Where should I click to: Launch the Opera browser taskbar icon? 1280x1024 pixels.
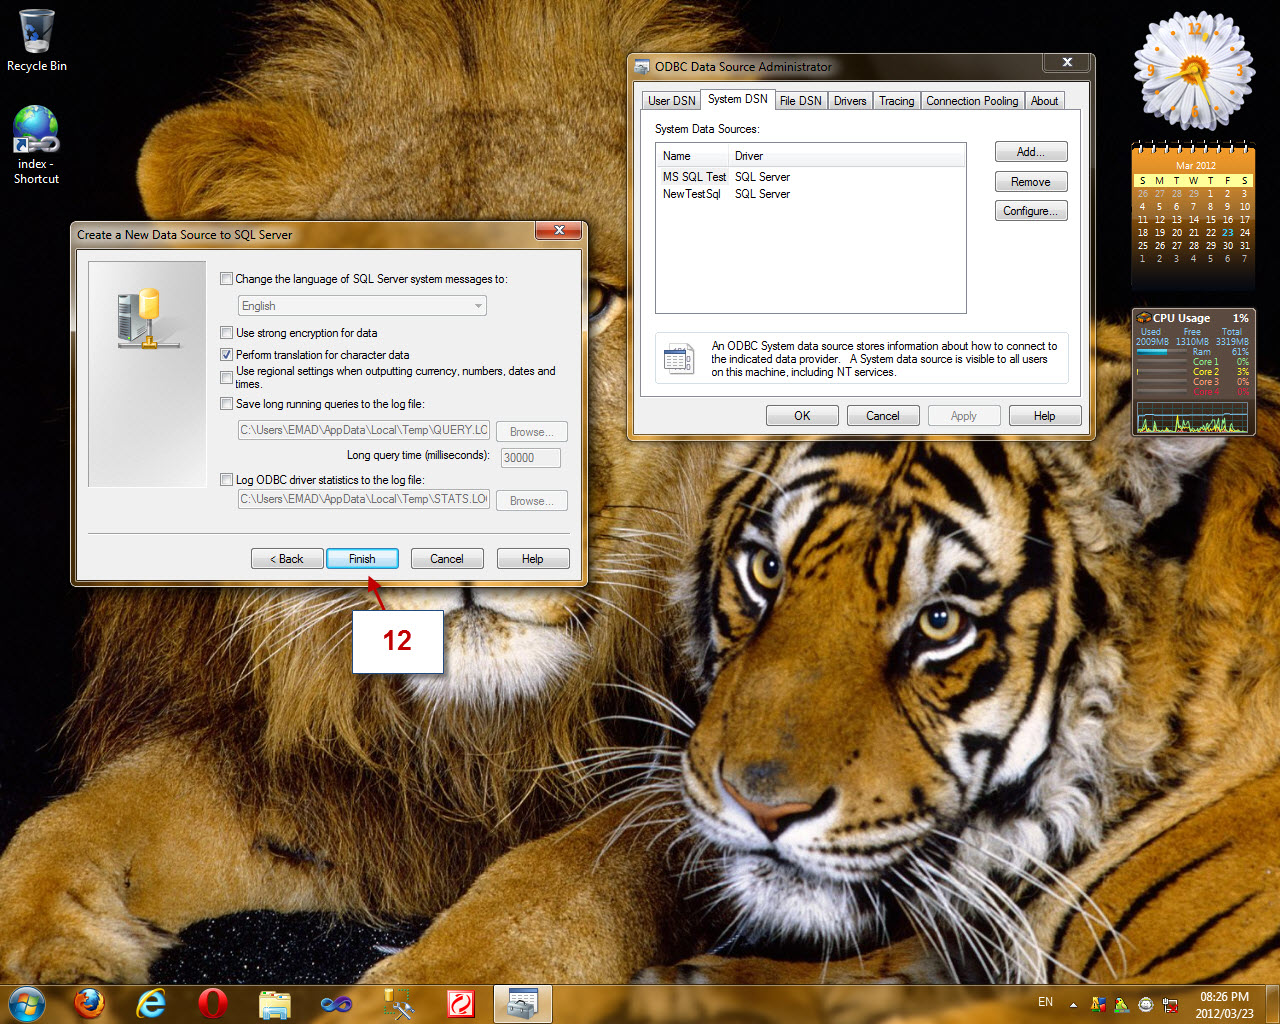coord(212,1003)
